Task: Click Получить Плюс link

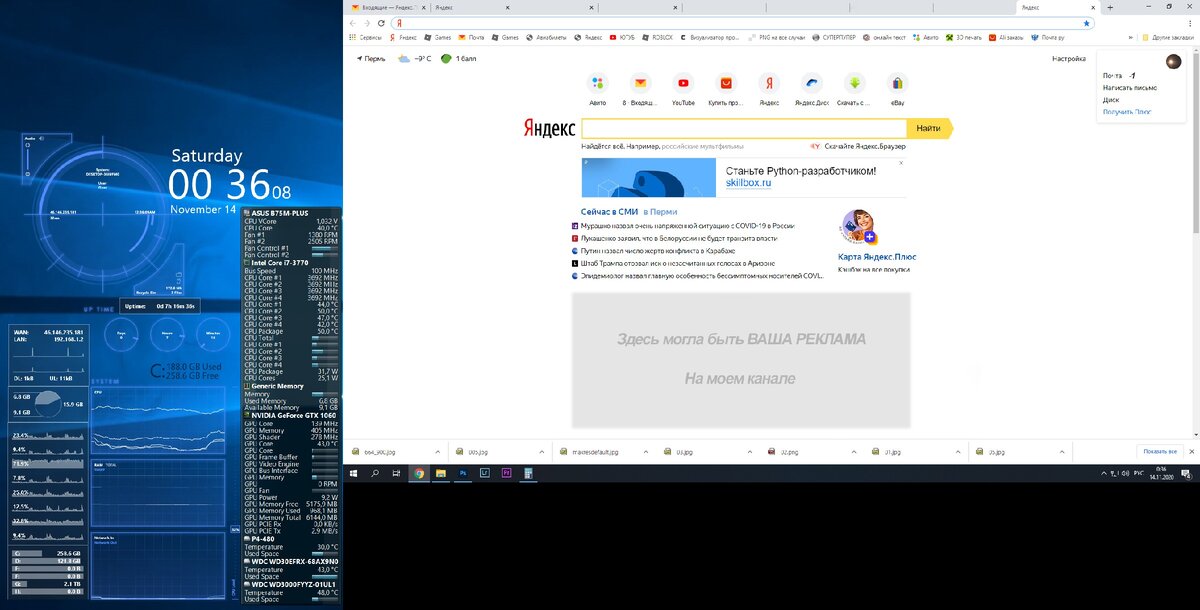Action: pos(1126,112)
